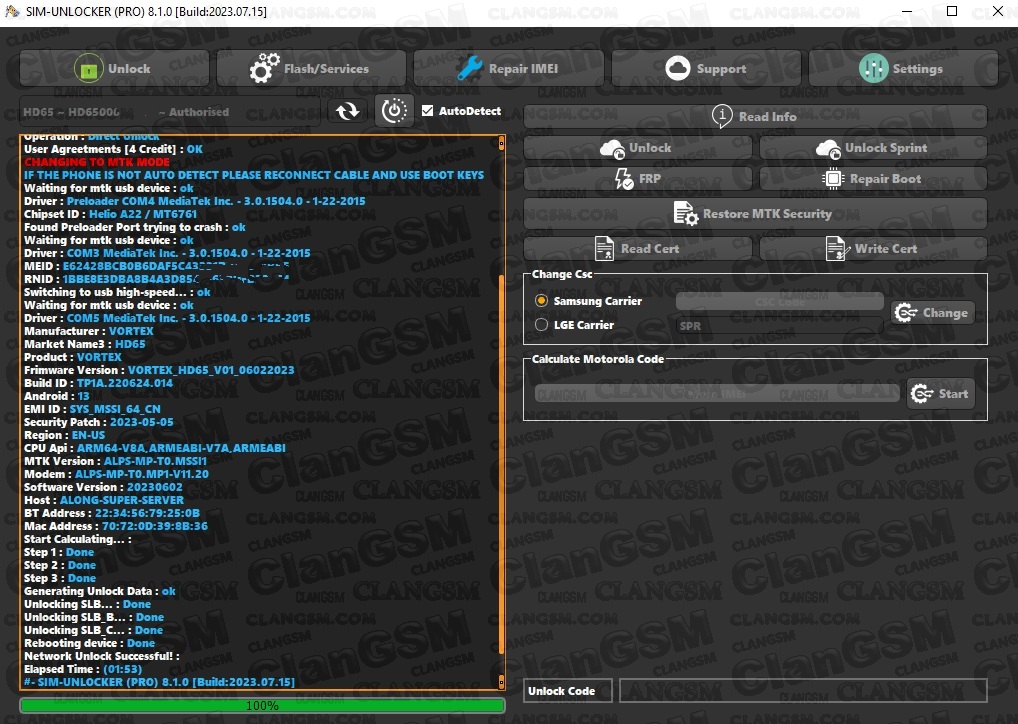Click the Restore MTK Security document icon
Image resolution: width=1018 pixels, height=724 pixels.
686,214
